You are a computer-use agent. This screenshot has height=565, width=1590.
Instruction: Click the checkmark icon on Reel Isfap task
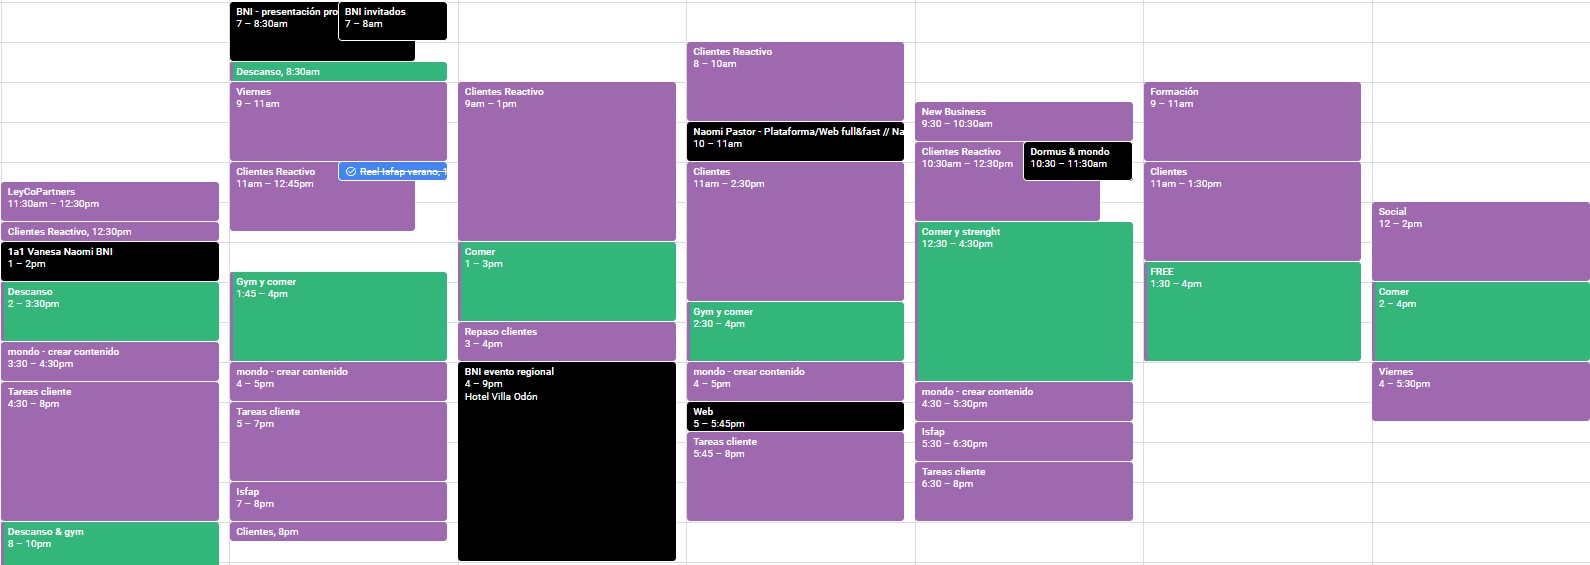(351, 172)
